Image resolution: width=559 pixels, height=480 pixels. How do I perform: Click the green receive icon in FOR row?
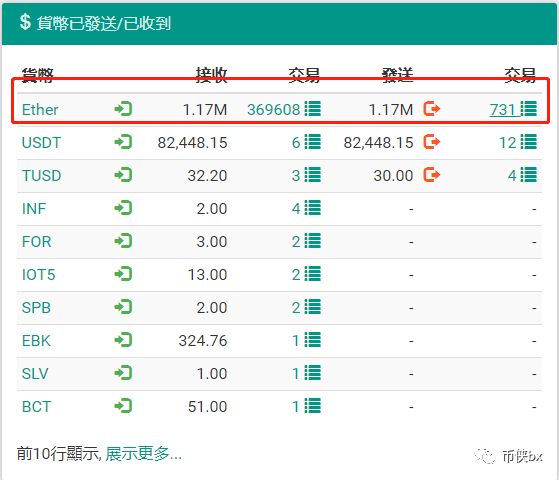click(123, 241)
